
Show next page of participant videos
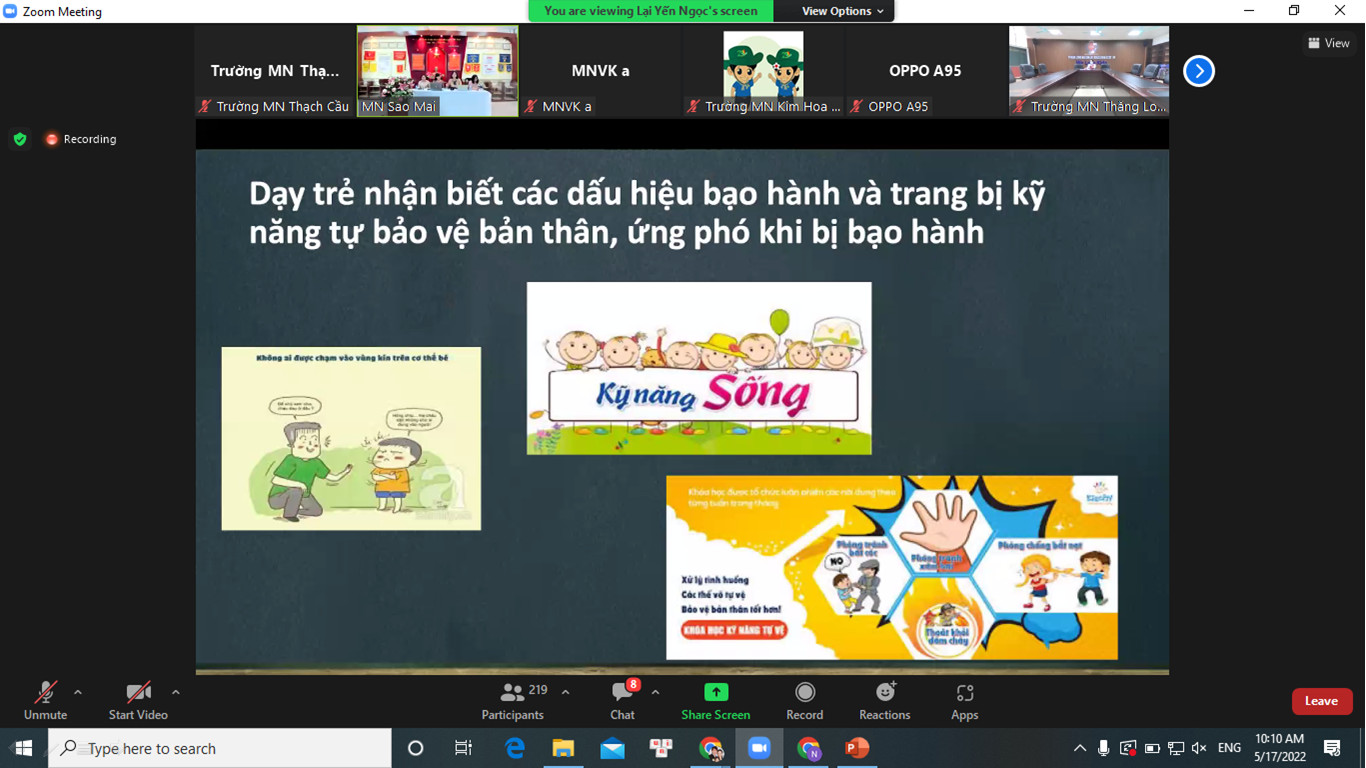1198,71
